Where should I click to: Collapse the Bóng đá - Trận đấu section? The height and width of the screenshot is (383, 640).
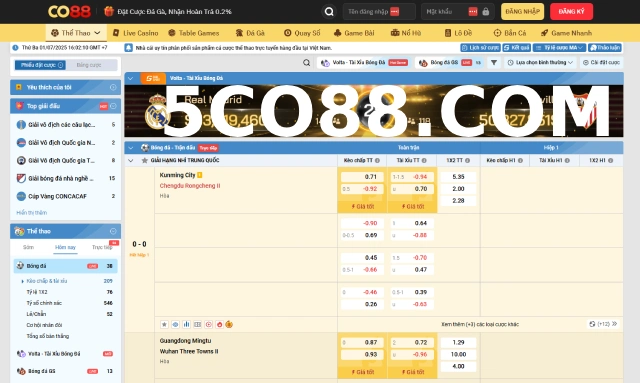131,148
